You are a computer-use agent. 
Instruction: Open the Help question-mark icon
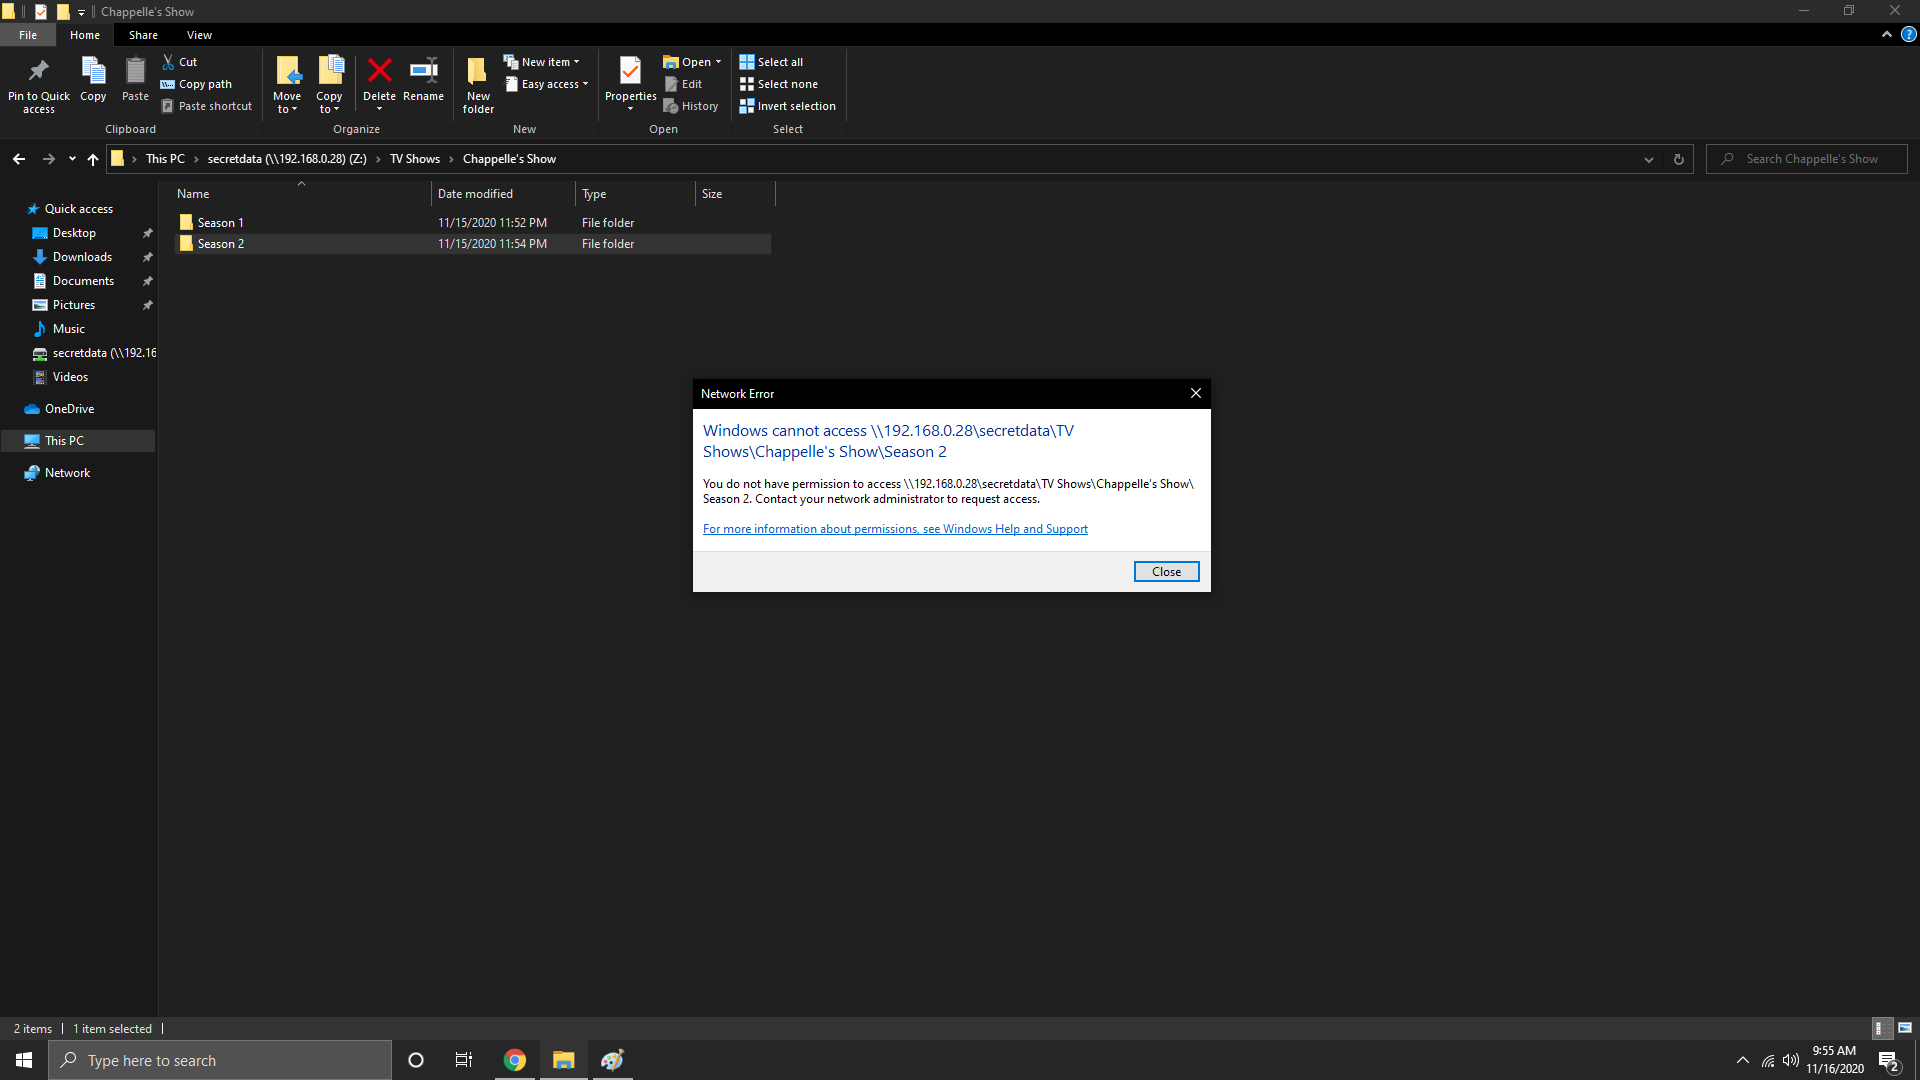[x=1908, y=34]
